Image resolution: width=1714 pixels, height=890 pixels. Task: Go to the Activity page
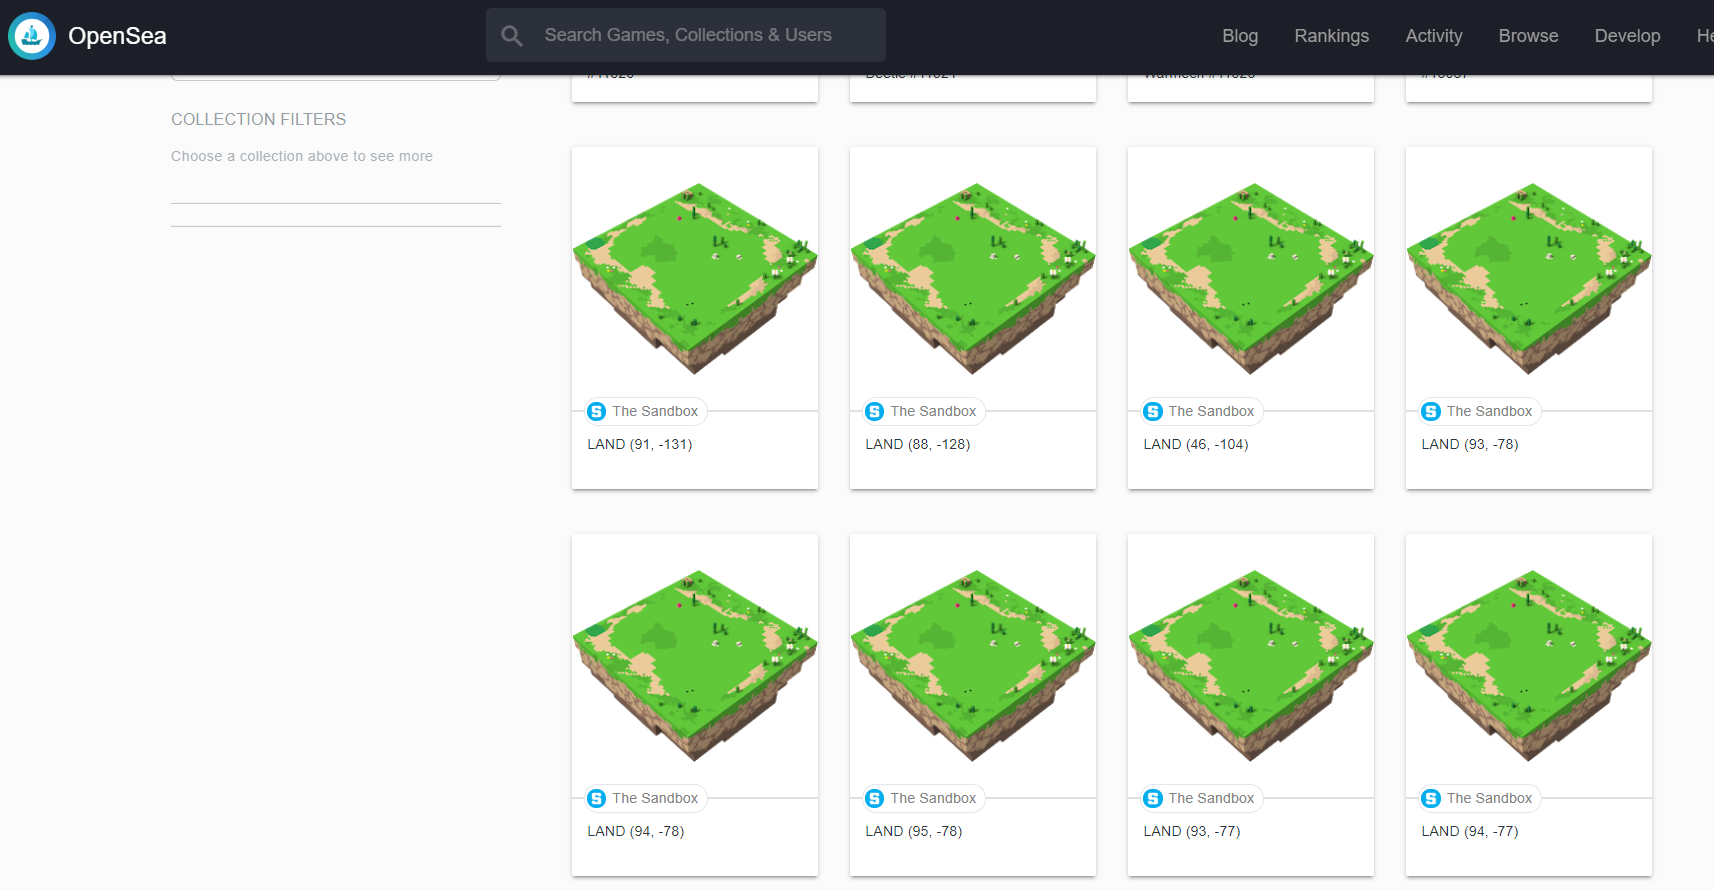[1434, 36]
